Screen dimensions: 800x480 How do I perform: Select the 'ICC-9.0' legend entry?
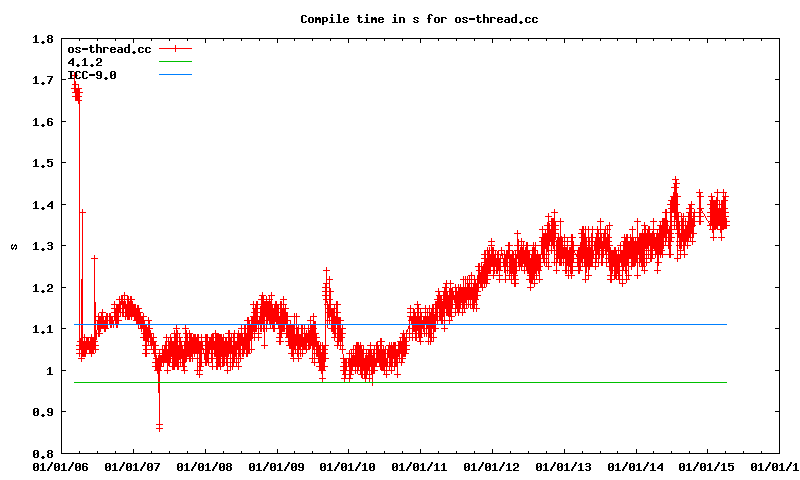point(91,75)
